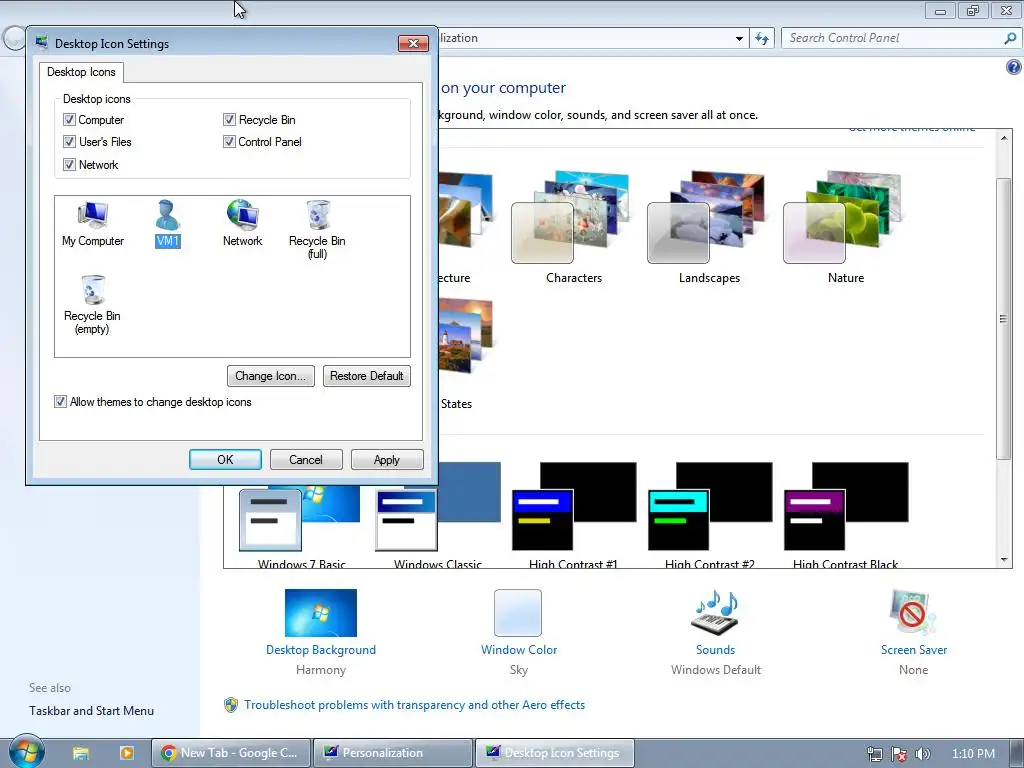This screenshot has height=768, width=1024.
Task: Choose the Characters theme
Action: click(x=573, y=228)
